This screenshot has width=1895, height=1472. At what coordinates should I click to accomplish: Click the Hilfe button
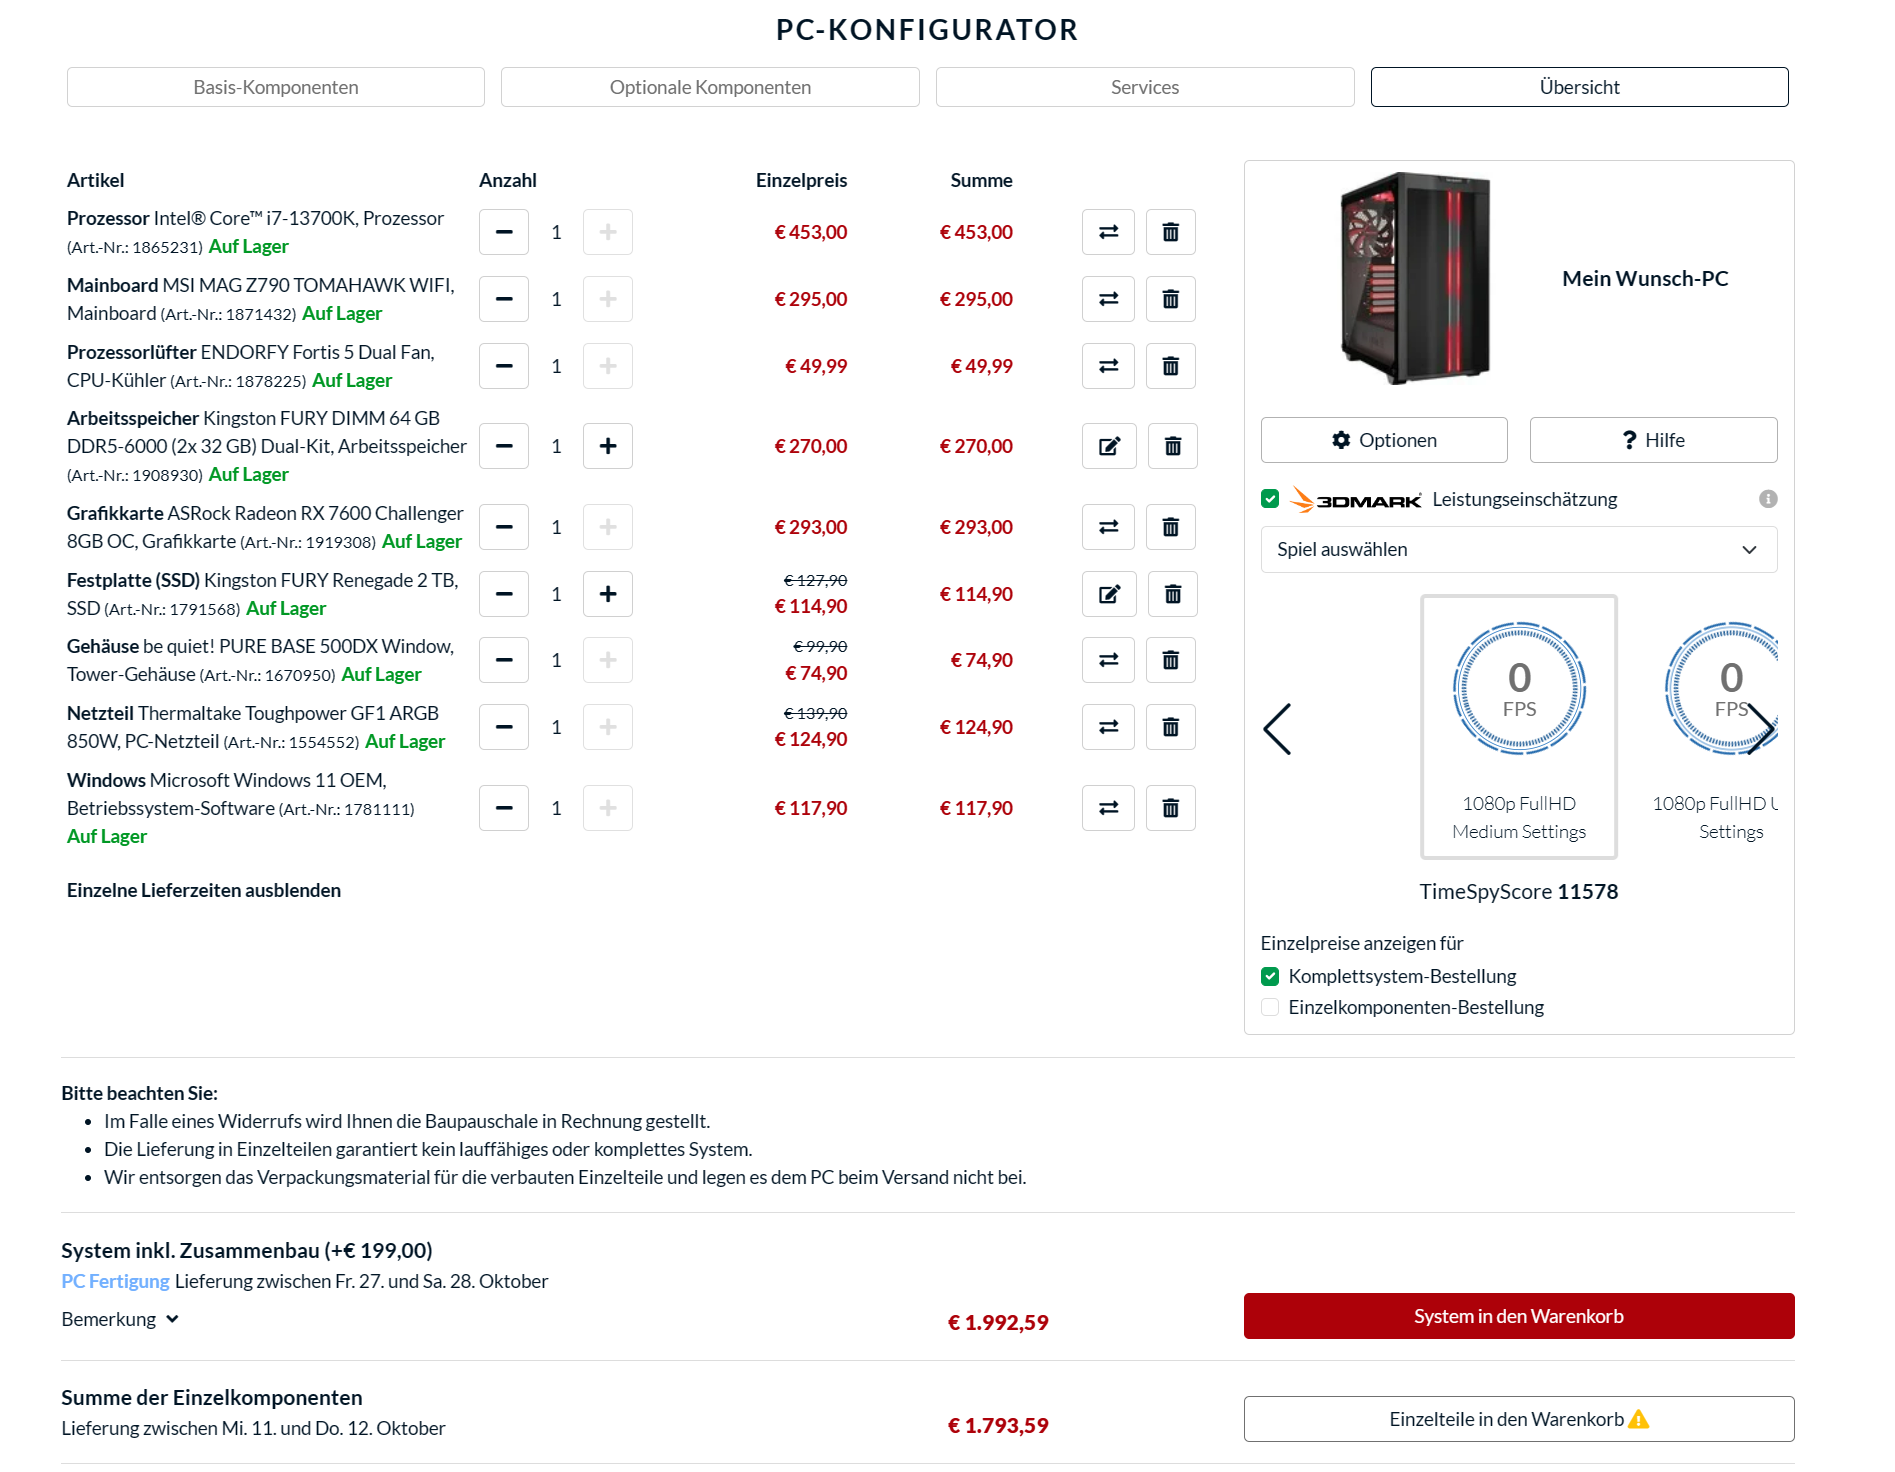tap(1654, 440)
